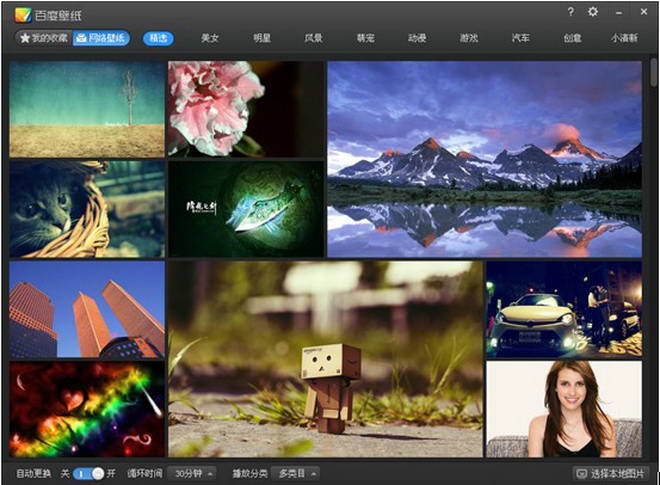This screenshot has height=485, width=660.
Task: Open settings via the gear icon
Action: (593, 12)
